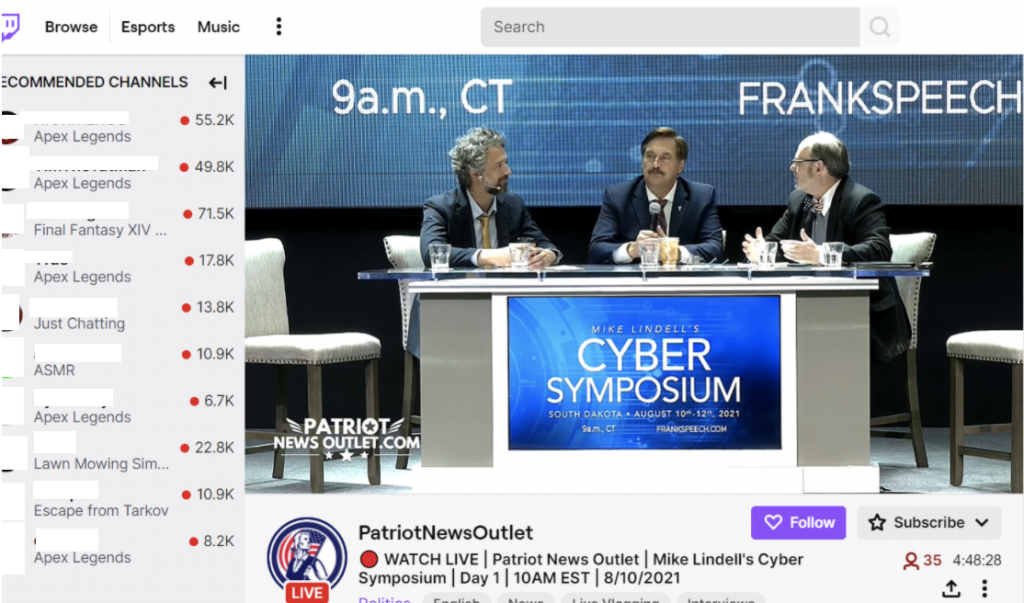The height and width of the screenshot is (603, 1024).
Task: Click the stream uptime 4:48:28
Action: tap(977, 561)
